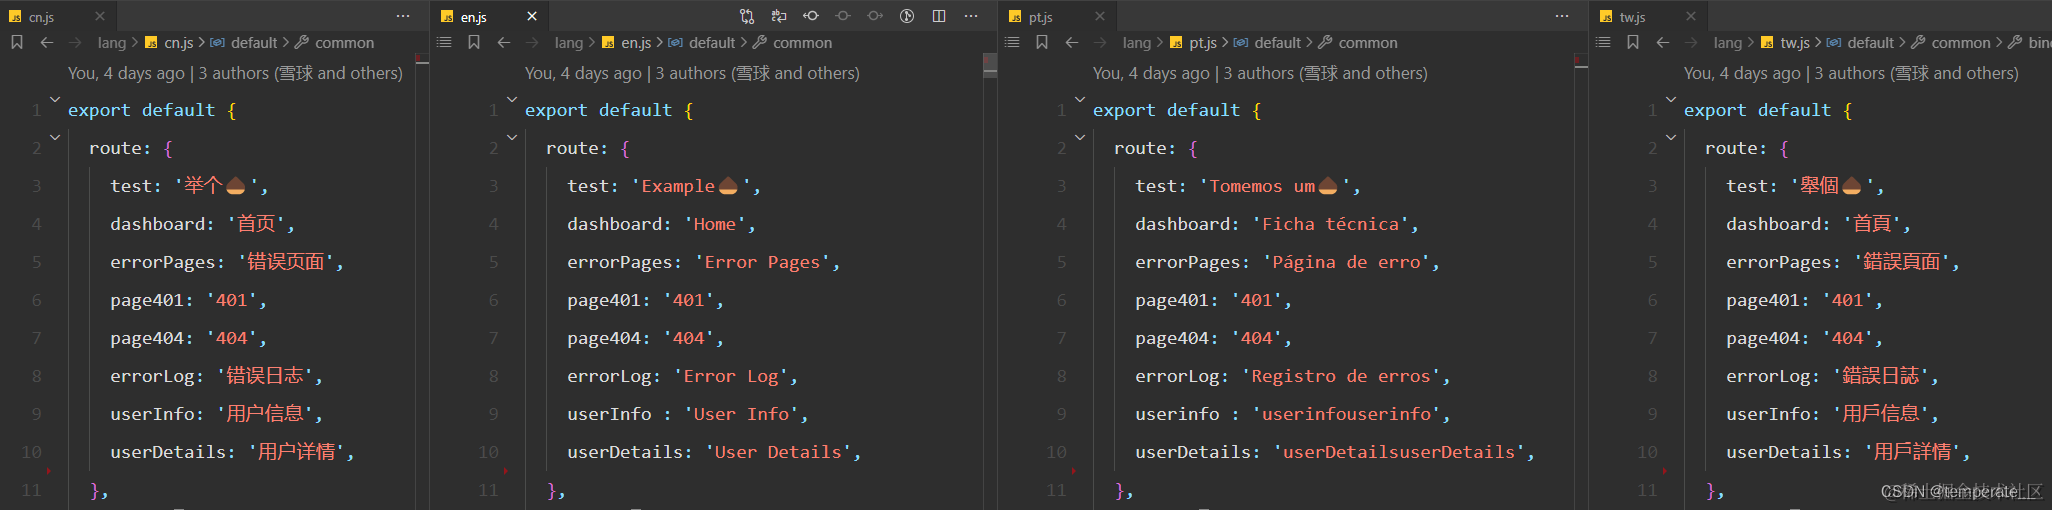Open Changes icon in en.js toolbar

point(747,16)
